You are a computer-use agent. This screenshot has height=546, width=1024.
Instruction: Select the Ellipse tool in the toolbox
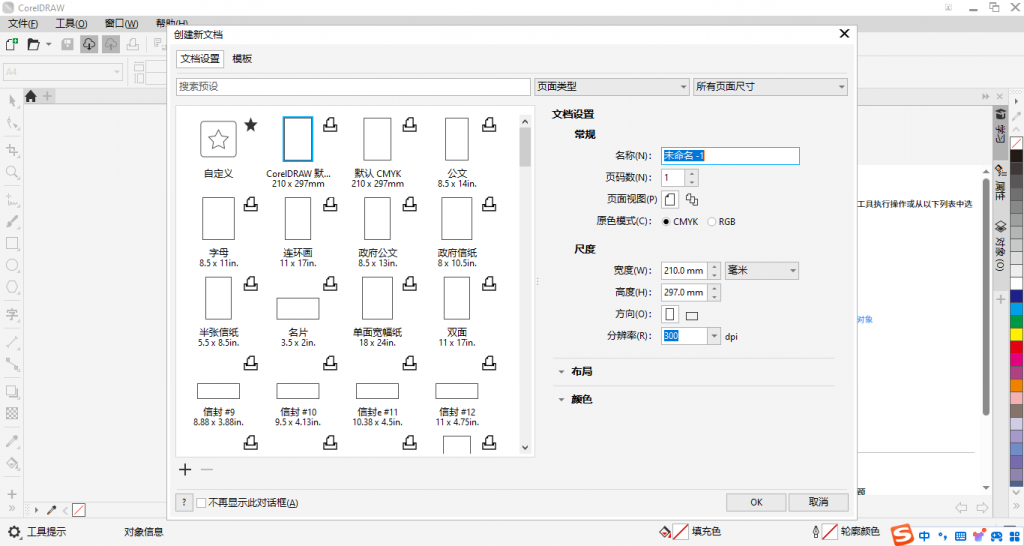[x=12, y=265]
